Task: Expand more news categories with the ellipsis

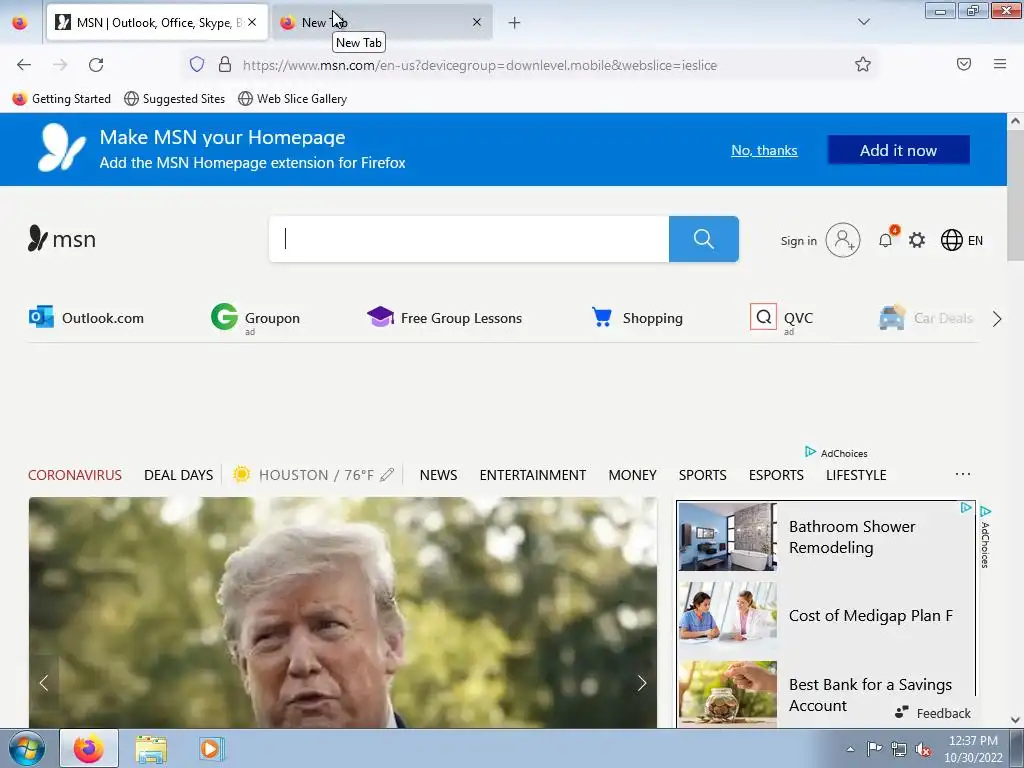Action: pyautogui.click(x=963, y=474)
